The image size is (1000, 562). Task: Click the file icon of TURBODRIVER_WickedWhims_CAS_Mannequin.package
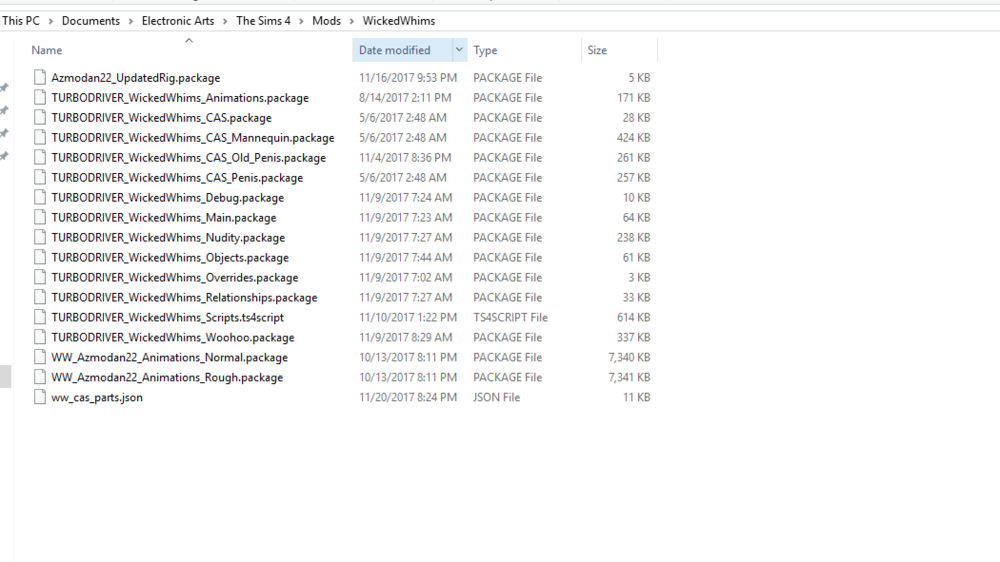40,138
